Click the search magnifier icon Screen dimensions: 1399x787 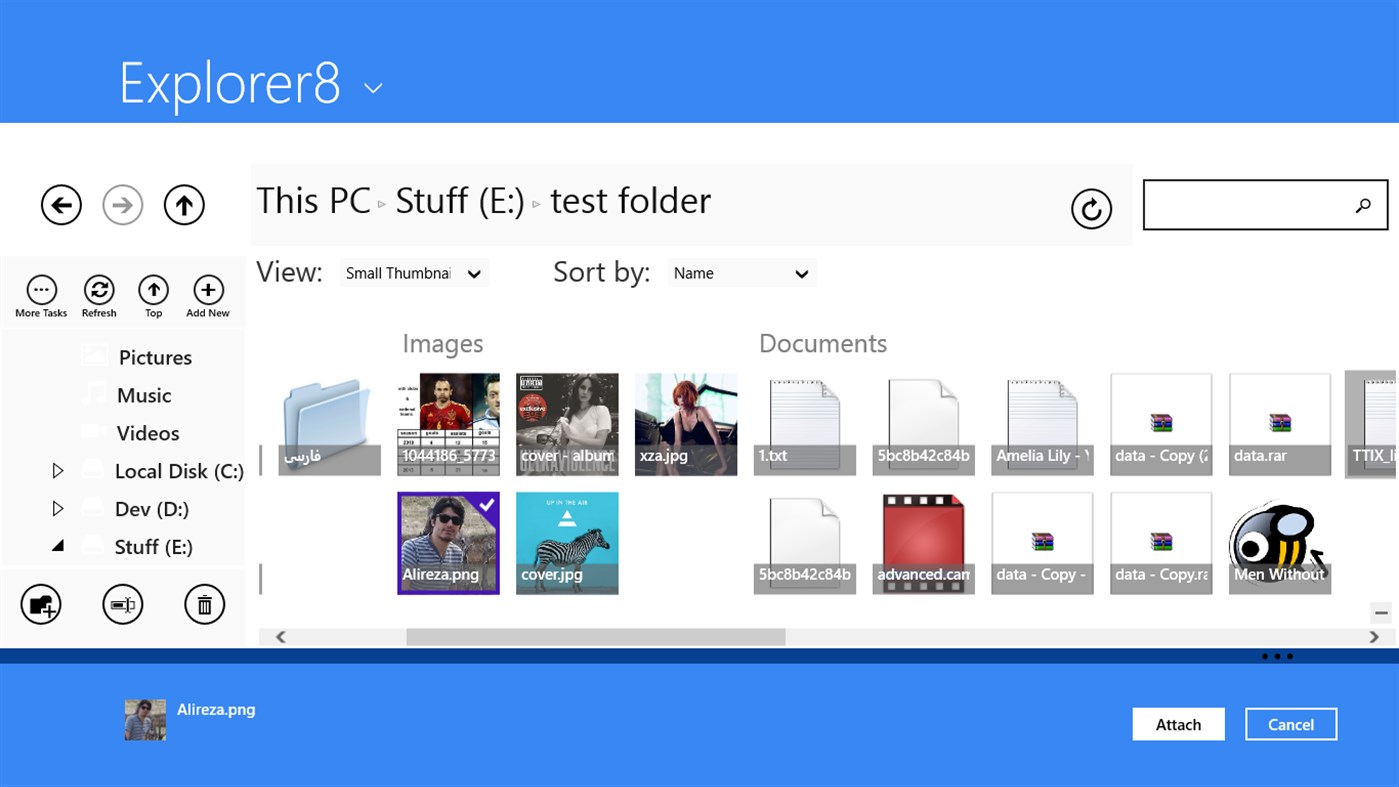[x=1364, y=205]
